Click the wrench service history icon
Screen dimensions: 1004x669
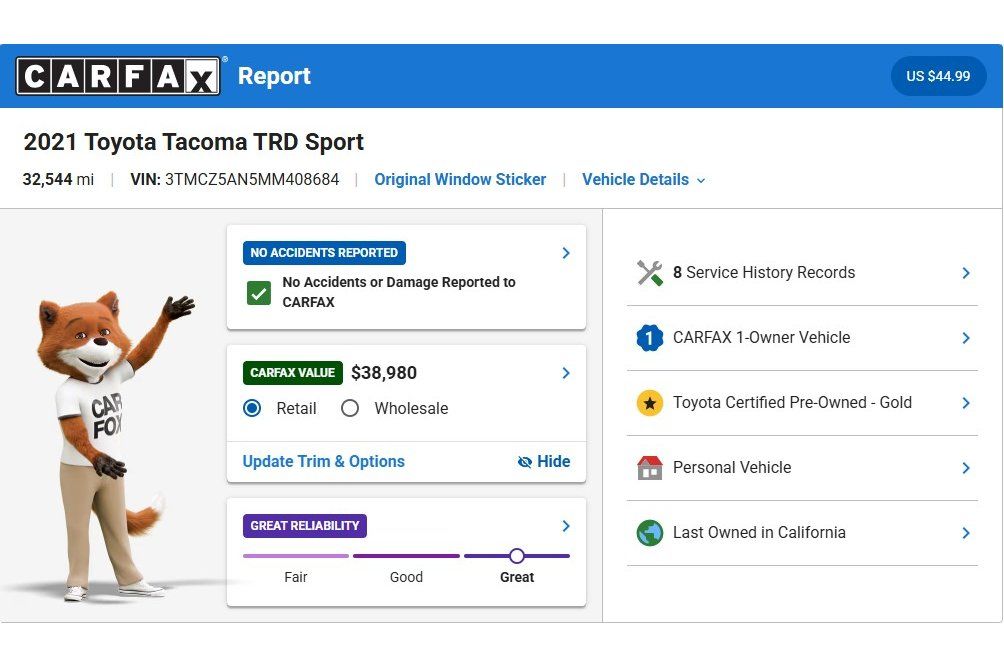click(649, 273)
